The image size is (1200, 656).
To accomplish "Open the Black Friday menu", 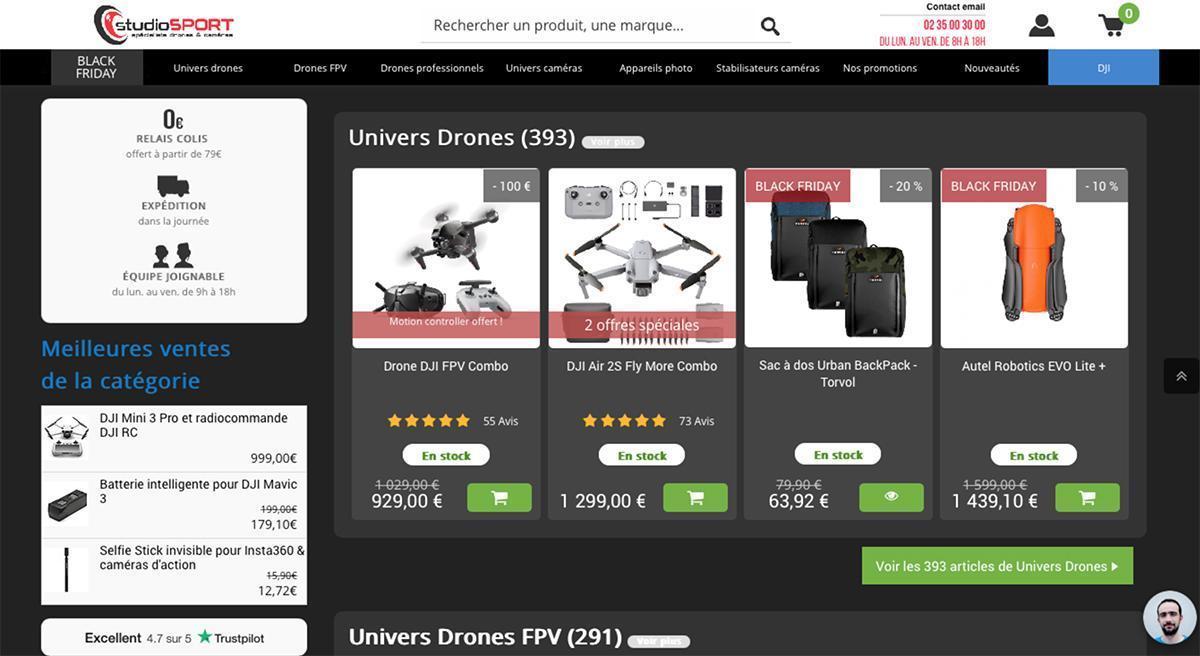I will [97, 68].
